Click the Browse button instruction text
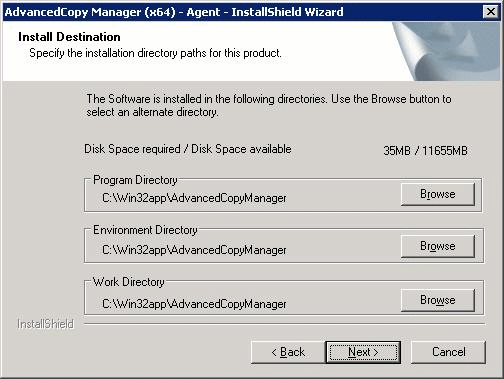 (269, 105)
